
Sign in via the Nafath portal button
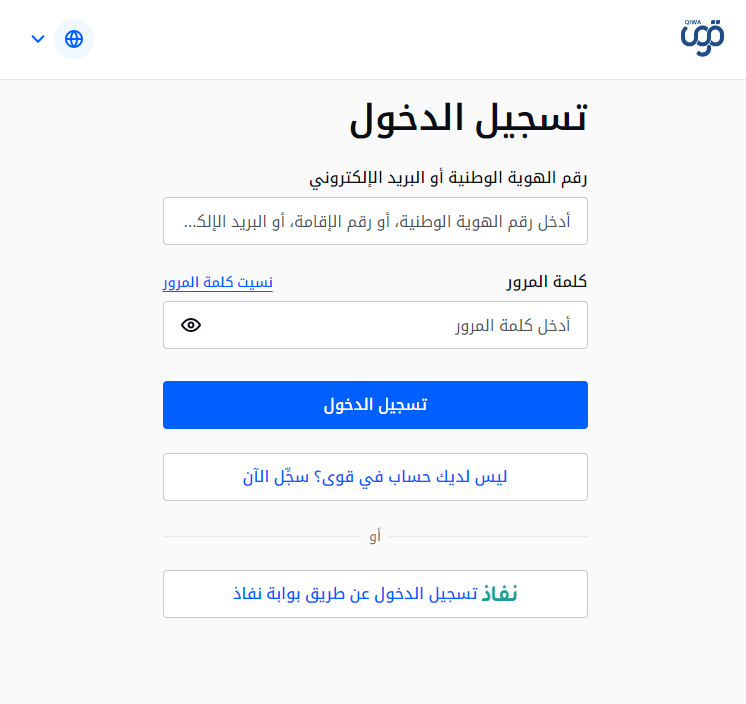375,594
